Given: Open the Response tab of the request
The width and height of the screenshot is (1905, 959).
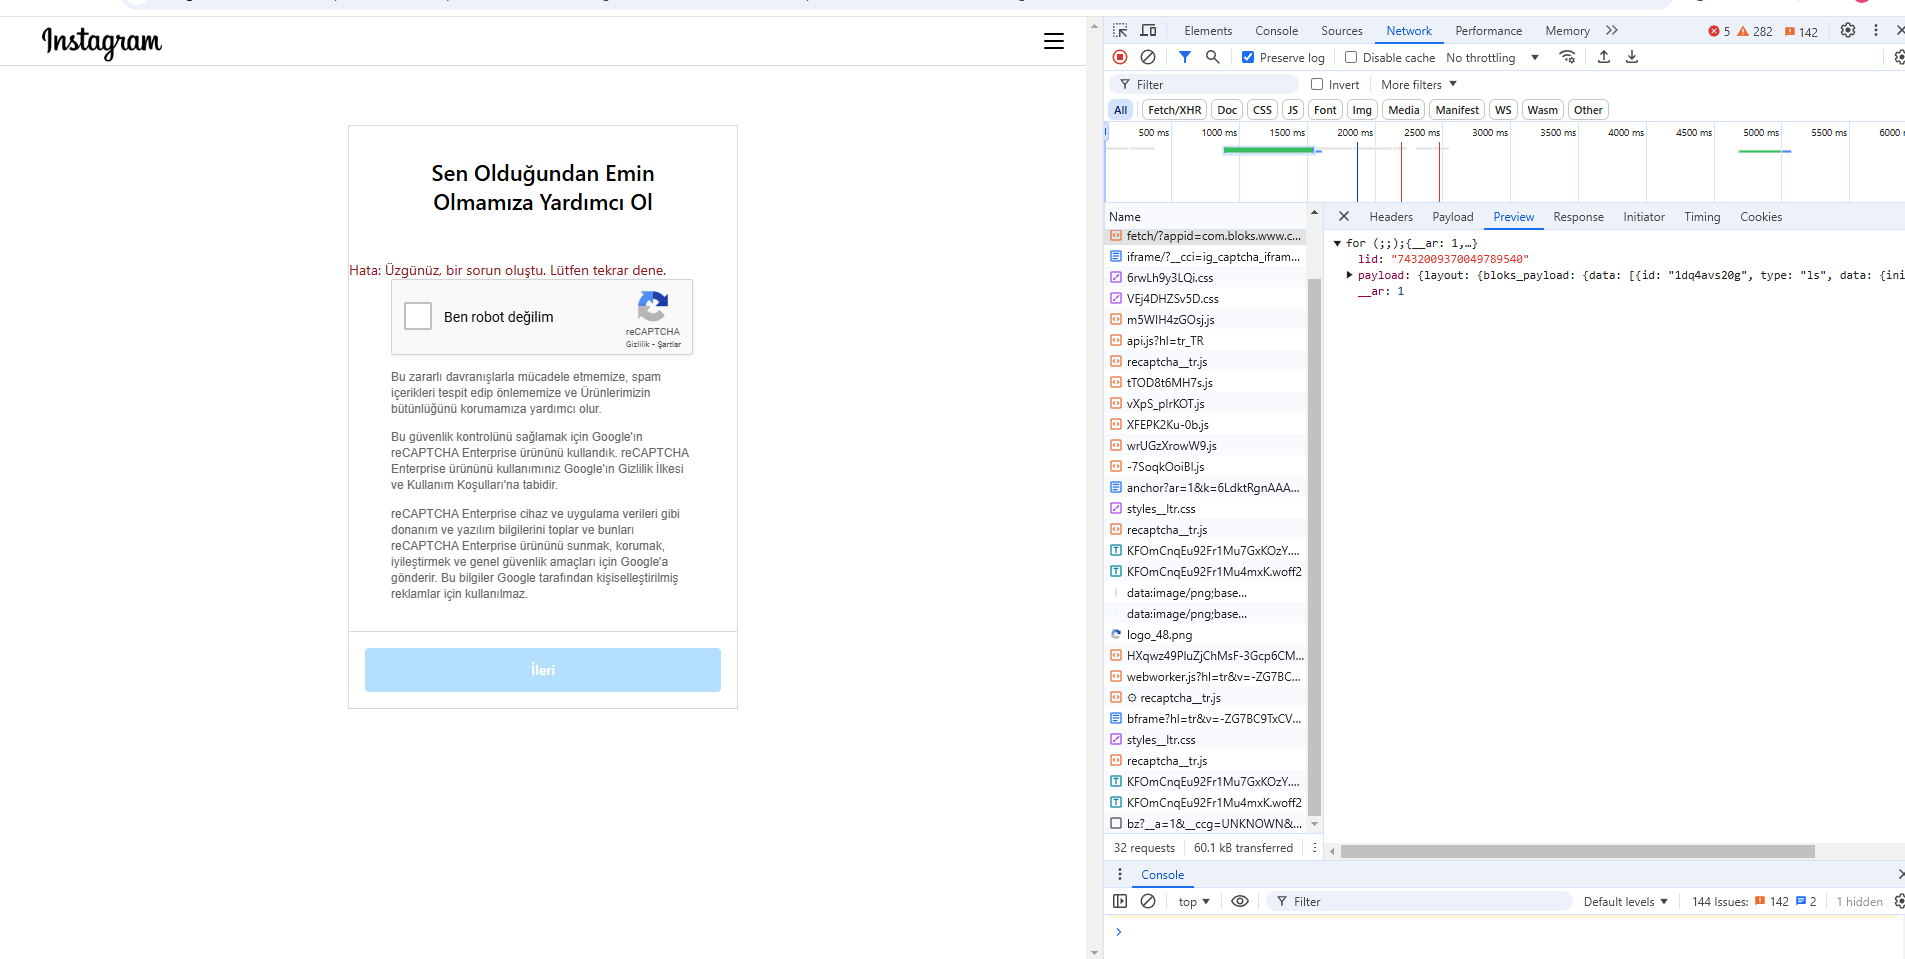Looking at the screenshot, I should tap(1578, 216).
